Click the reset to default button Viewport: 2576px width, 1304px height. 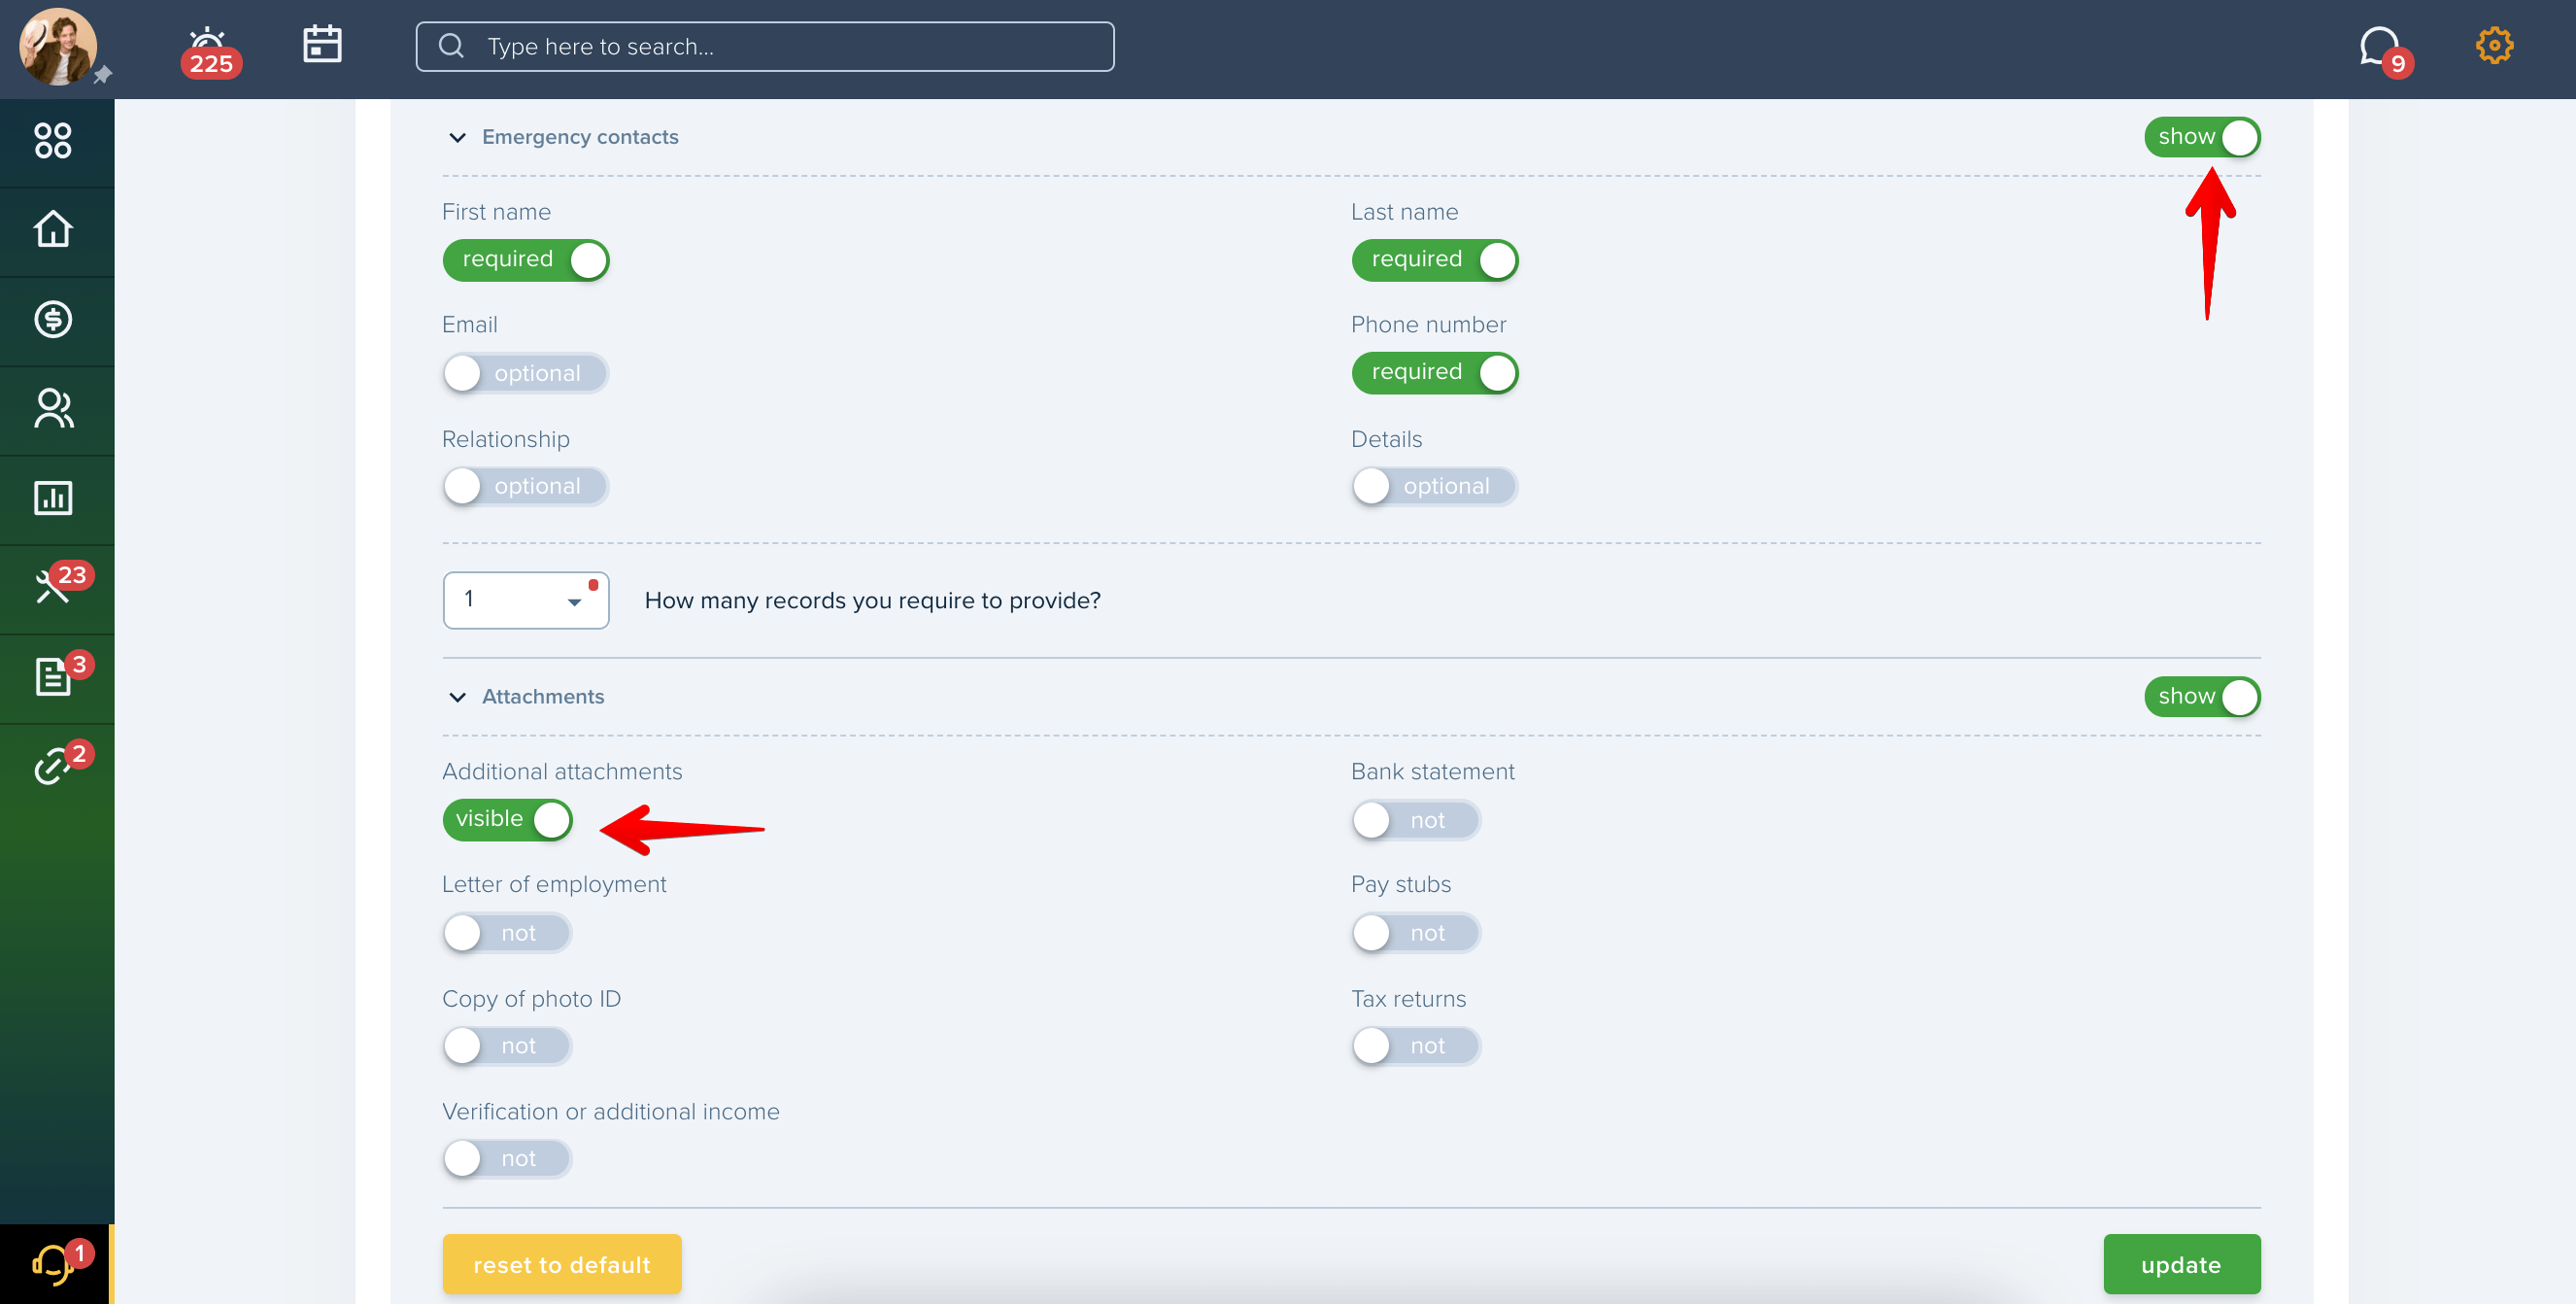(562, 1264)
